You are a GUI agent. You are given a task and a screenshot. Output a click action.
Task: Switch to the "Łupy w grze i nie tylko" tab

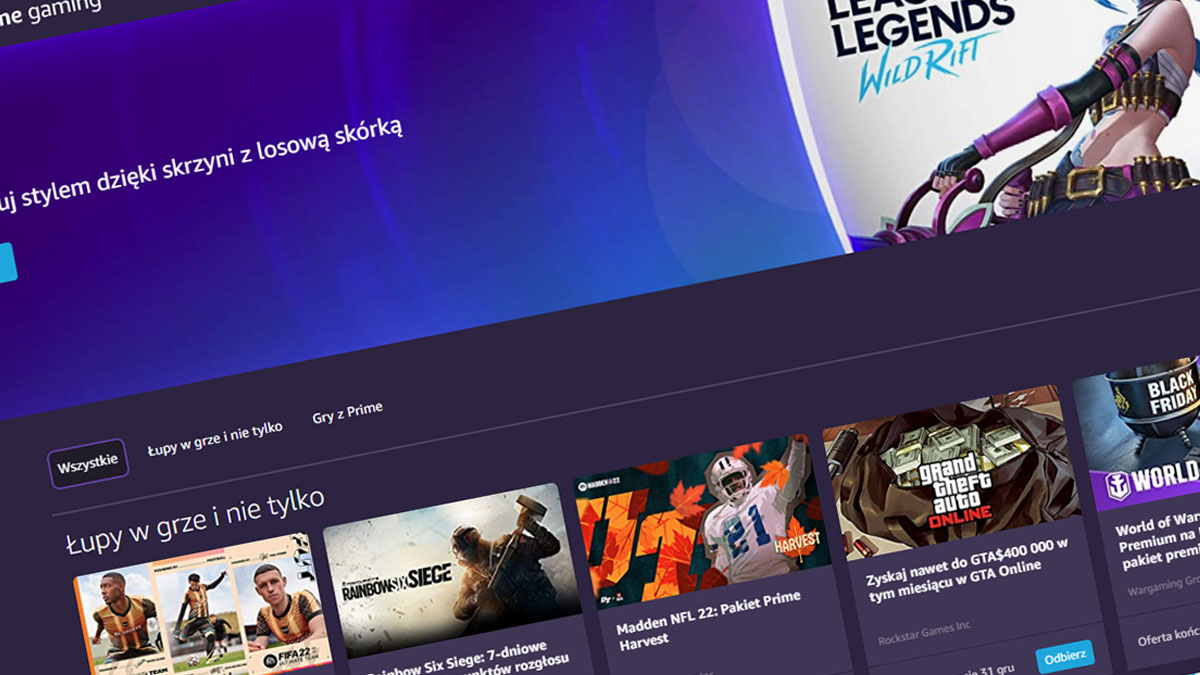[215, 439]
